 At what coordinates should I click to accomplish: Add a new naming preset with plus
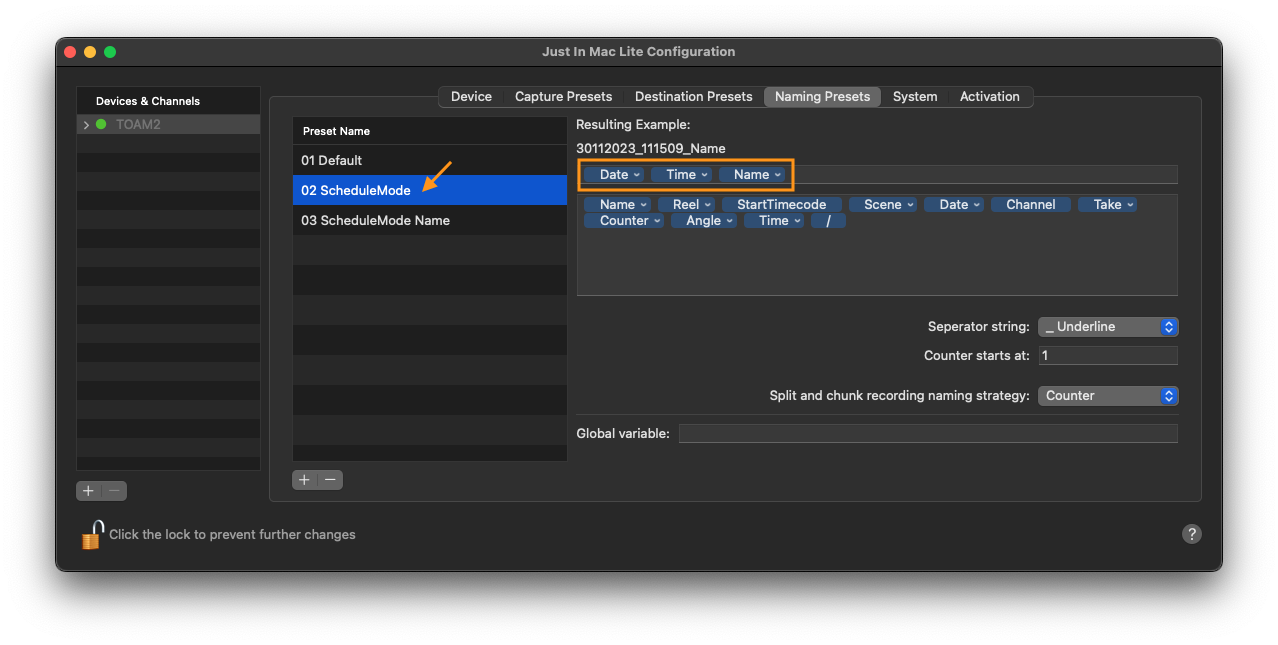coord(305,480)
